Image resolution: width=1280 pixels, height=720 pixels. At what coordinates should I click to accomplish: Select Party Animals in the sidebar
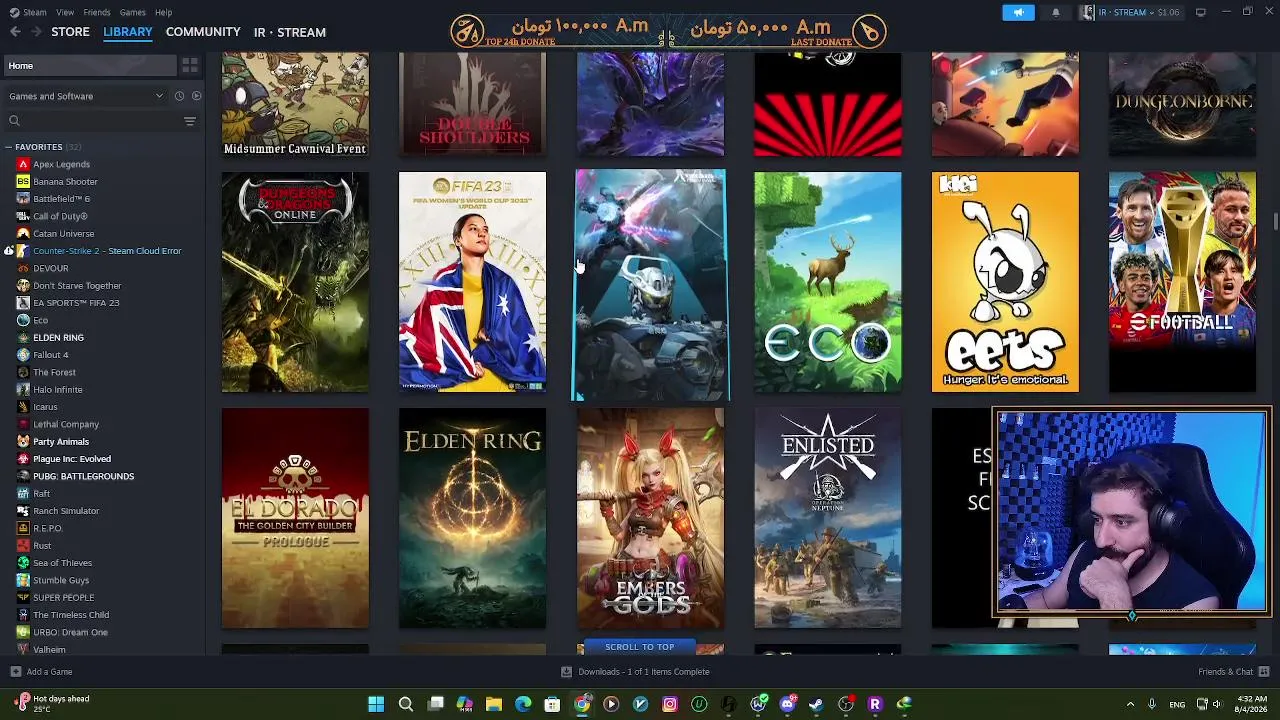[61, 442]
